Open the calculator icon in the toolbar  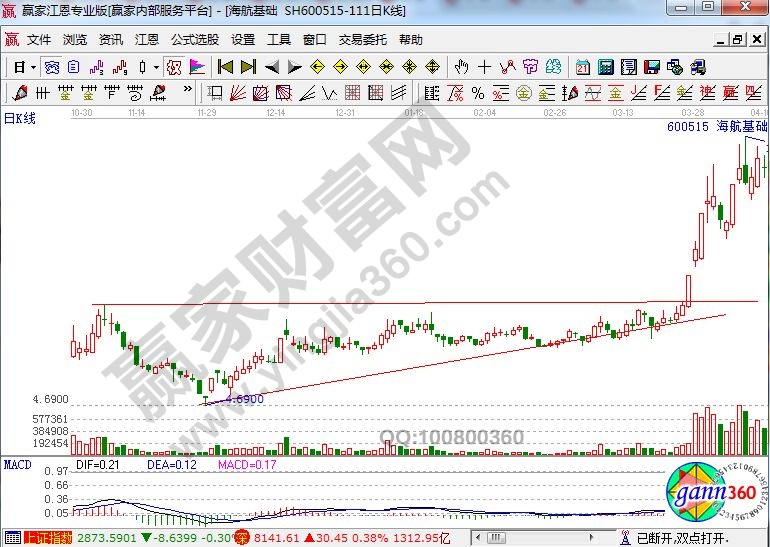click(605, 68)
